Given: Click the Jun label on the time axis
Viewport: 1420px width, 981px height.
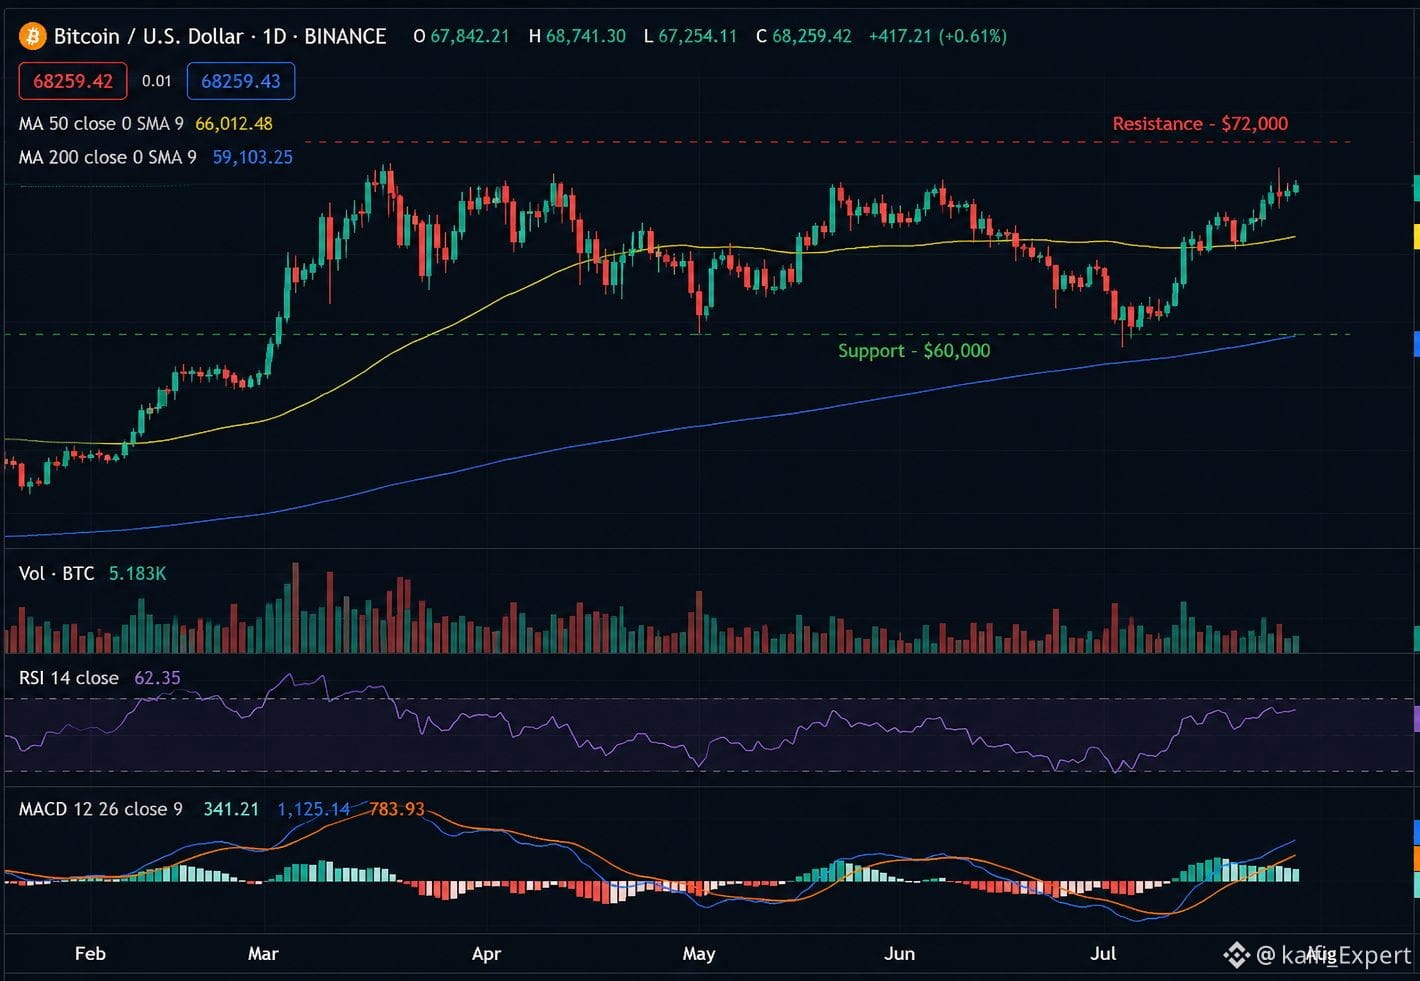Looking at the screenshot, I should click(x=899, y=954).
